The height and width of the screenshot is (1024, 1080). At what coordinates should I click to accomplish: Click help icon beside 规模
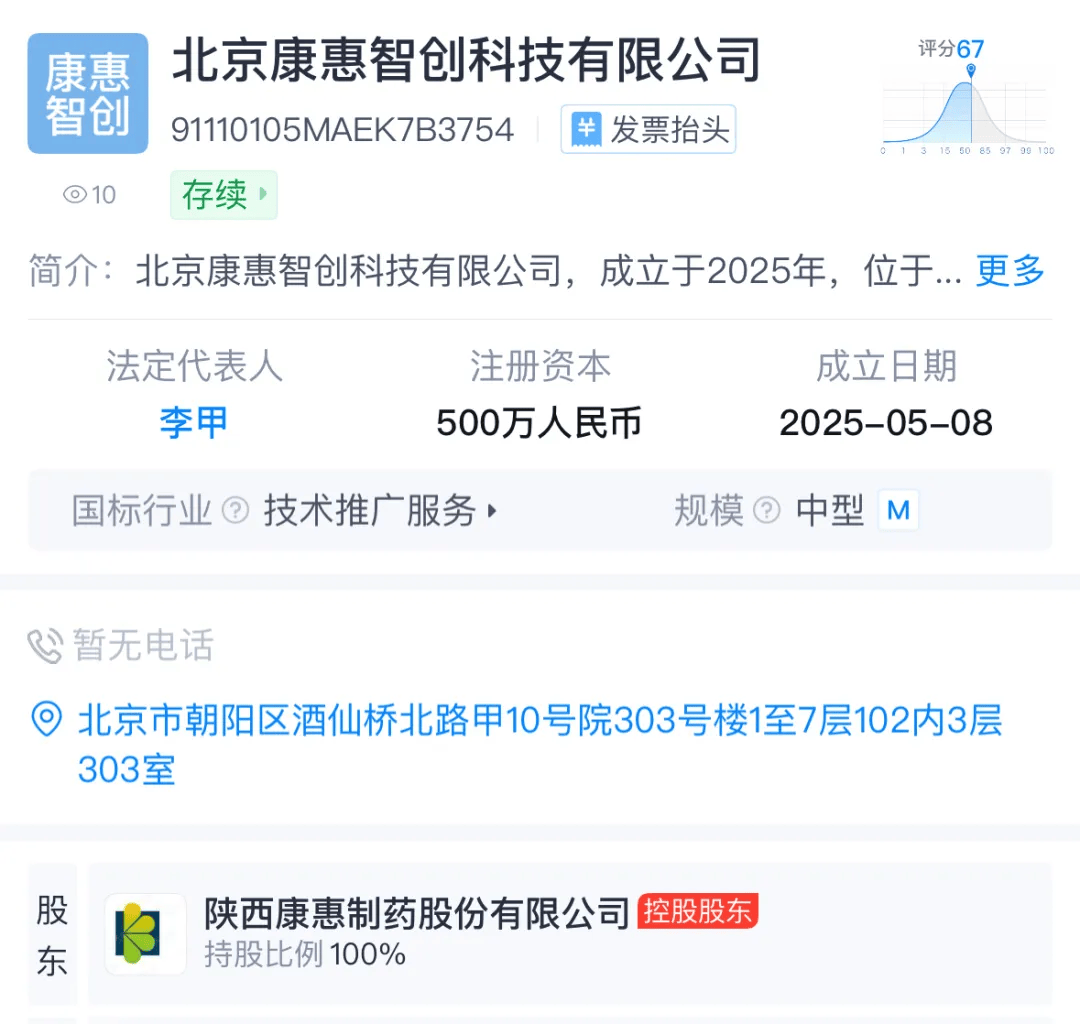point(767,510)
